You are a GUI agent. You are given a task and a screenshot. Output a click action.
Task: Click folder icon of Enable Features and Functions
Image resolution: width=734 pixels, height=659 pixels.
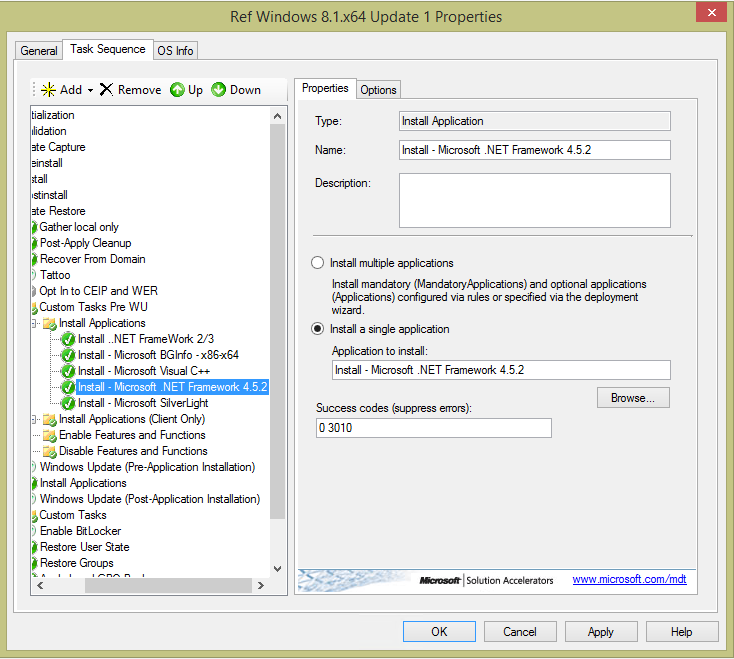click(49, 435)
